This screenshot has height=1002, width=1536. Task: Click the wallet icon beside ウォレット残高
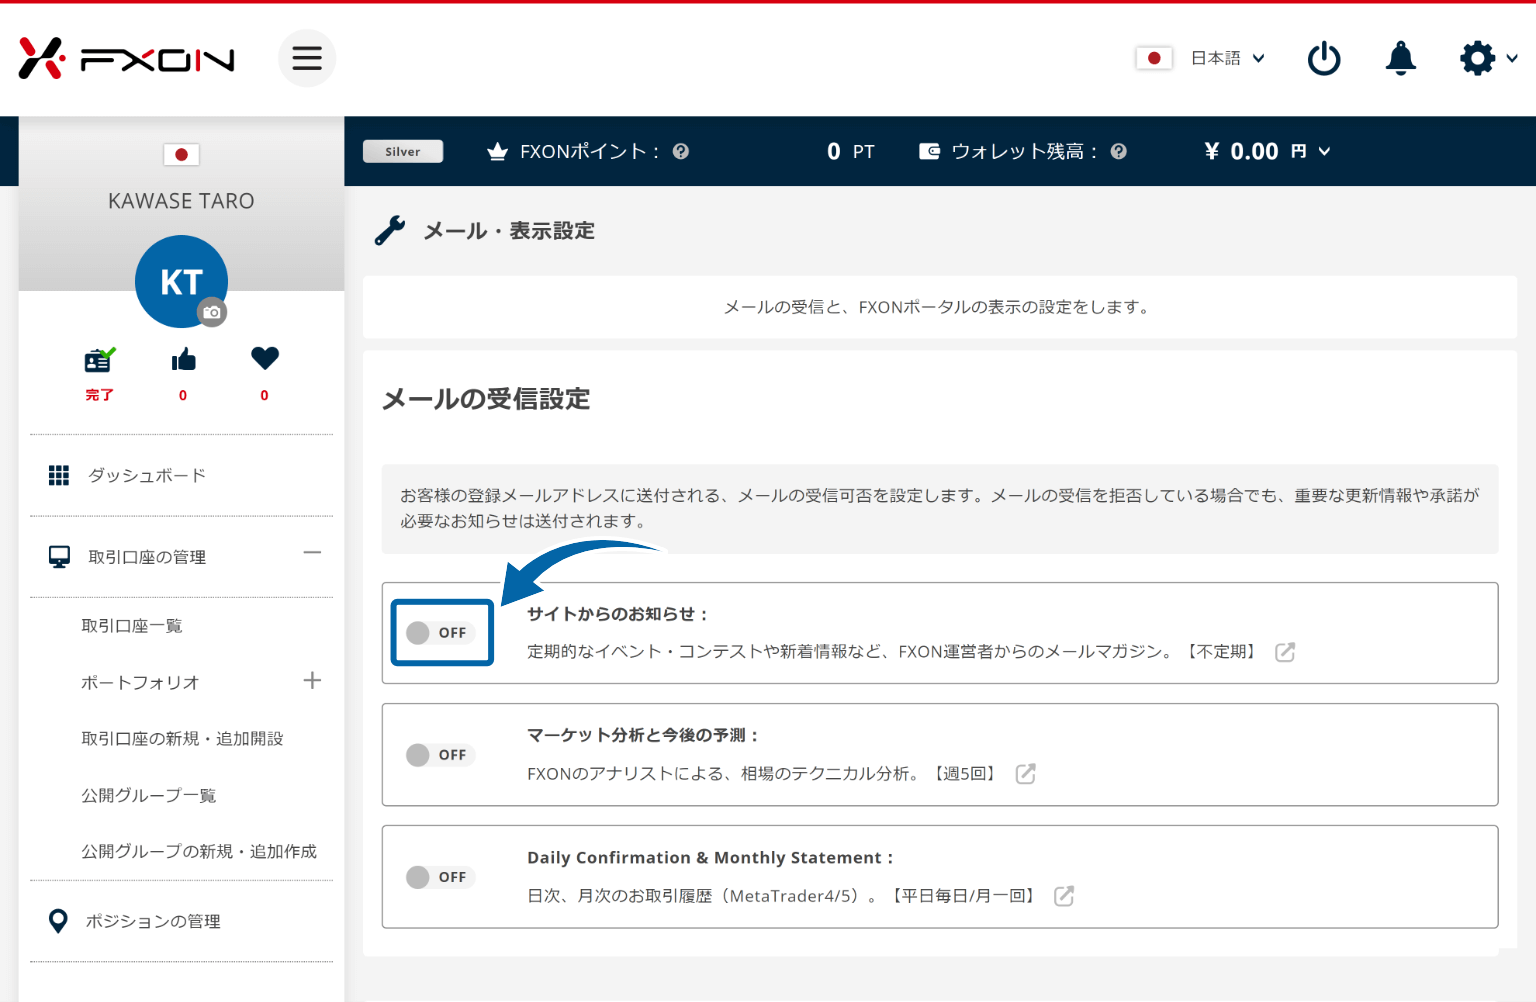click(929, 151)
